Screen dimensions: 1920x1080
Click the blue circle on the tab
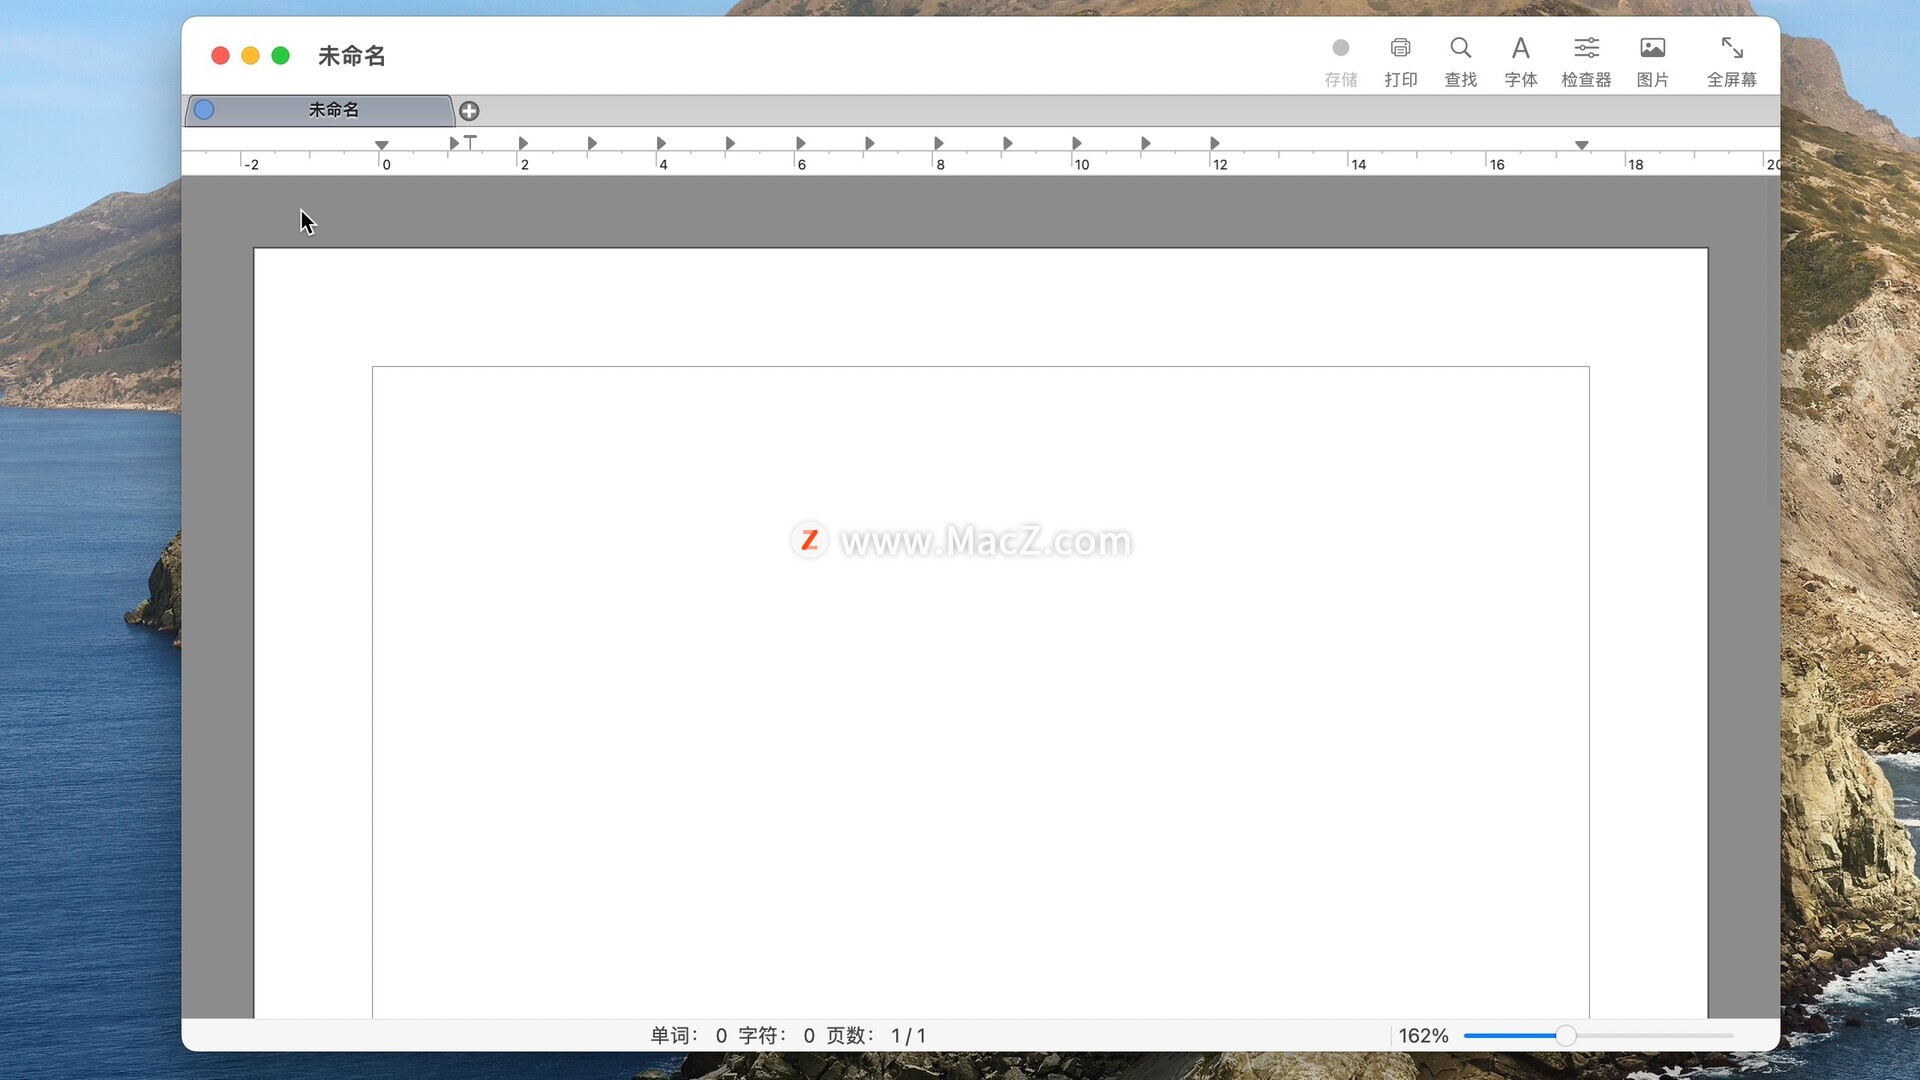point(204,110)
